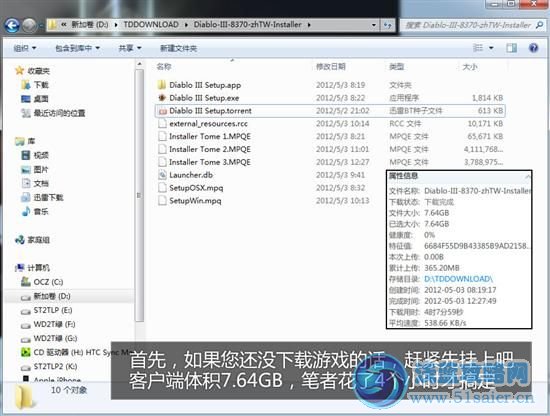This screenshot has width=550, height=416.
Task: Select the Diablo III Setup.app folder icon
Action: pos(162,85)
